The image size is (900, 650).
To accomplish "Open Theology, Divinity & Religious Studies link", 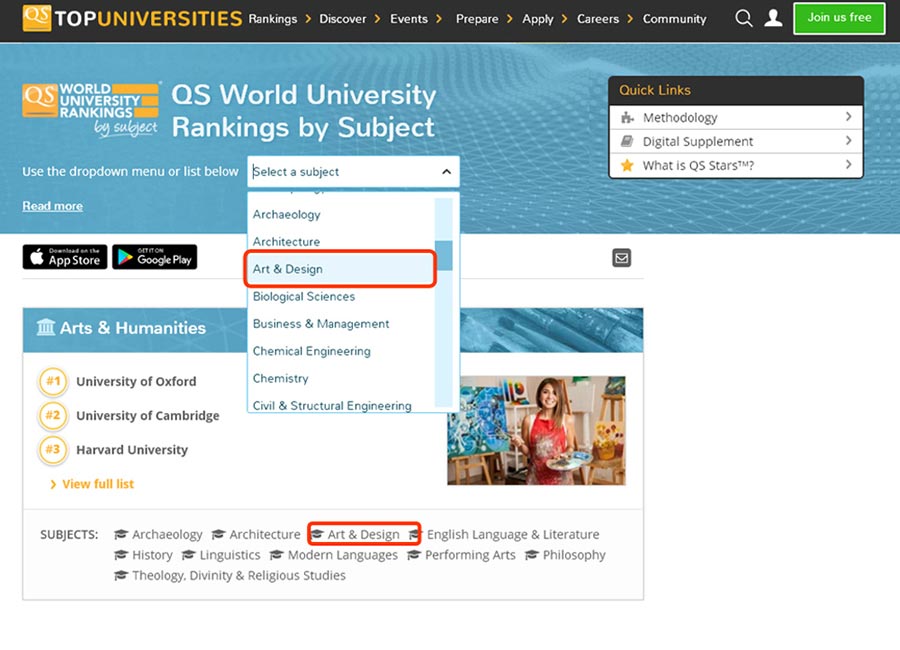I will pos(239,575).
